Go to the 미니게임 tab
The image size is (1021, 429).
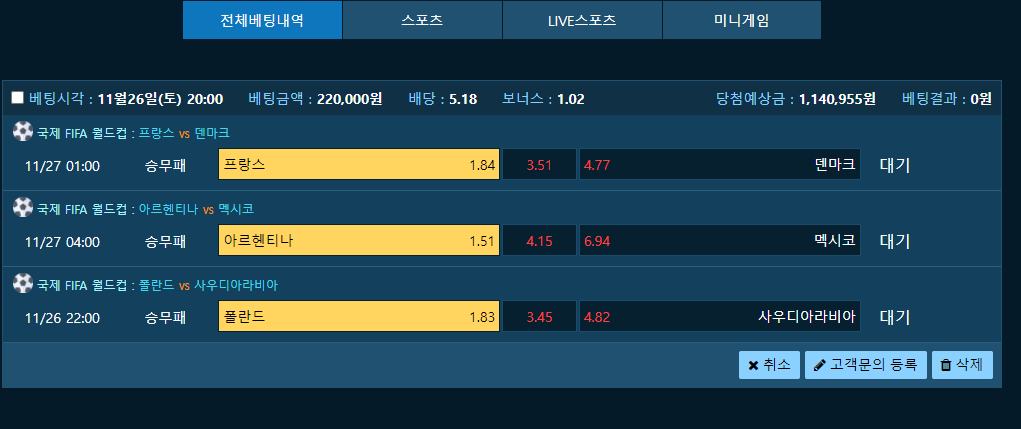742,20
